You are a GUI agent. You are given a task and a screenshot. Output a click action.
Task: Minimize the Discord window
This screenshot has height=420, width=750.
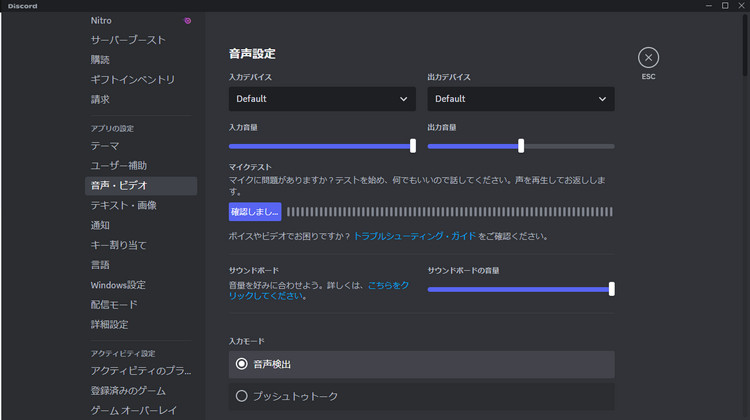(x=709, y=6)
